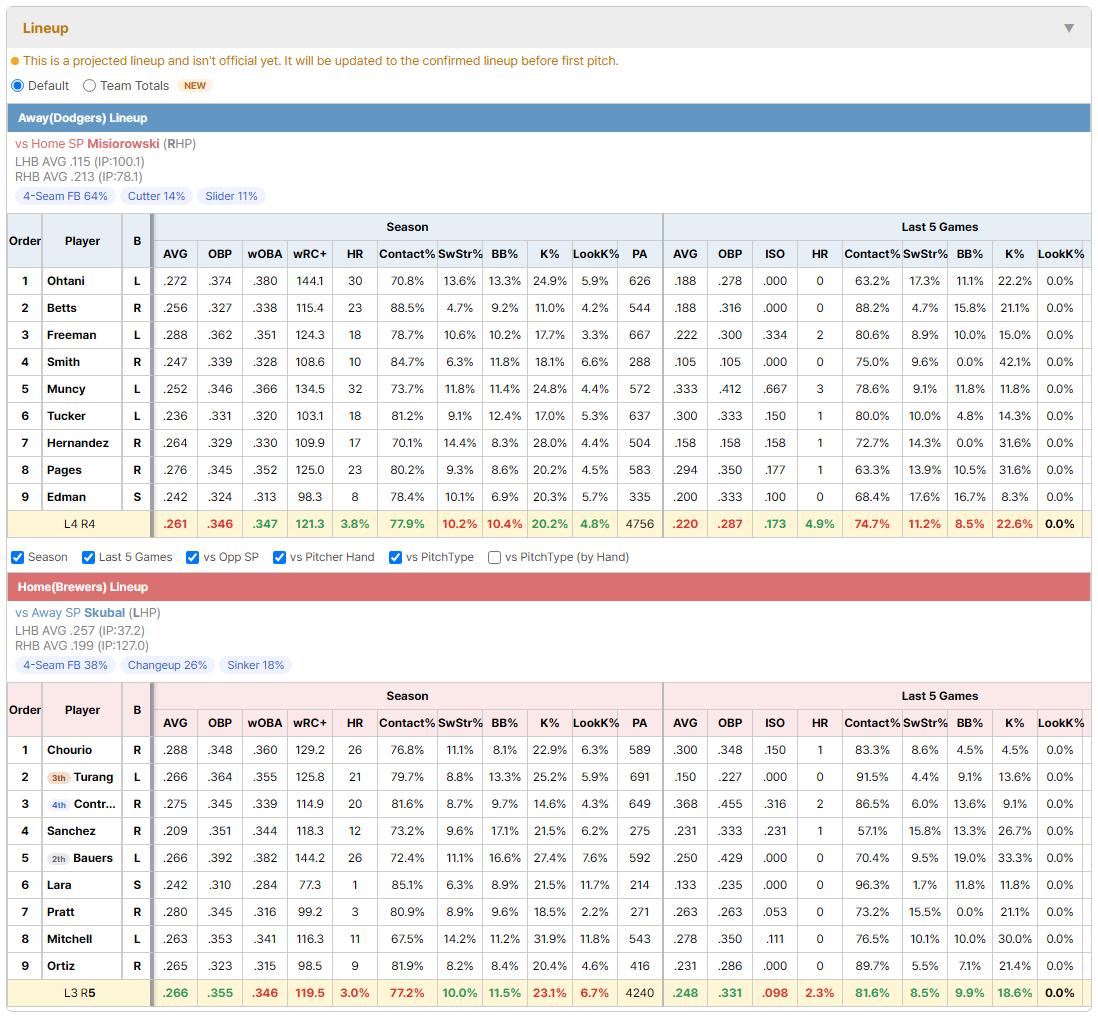Uncheck the Season checkbox
Screen dimensions: 1098x1018
pos(18,557)
